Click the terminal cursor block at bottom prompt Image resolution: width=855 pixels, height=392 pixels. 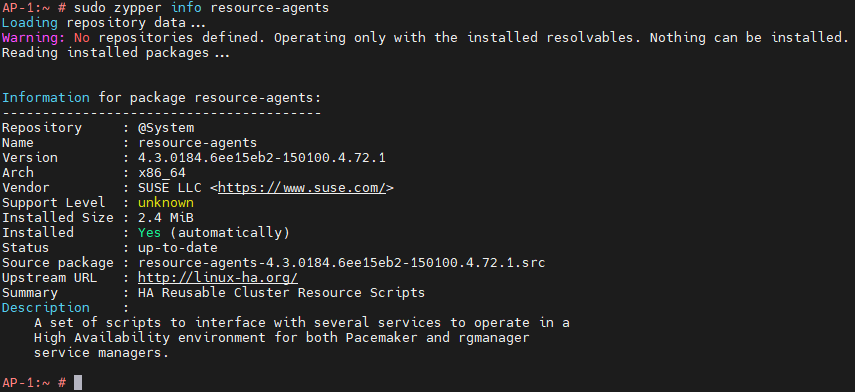(x=78, y=383)
